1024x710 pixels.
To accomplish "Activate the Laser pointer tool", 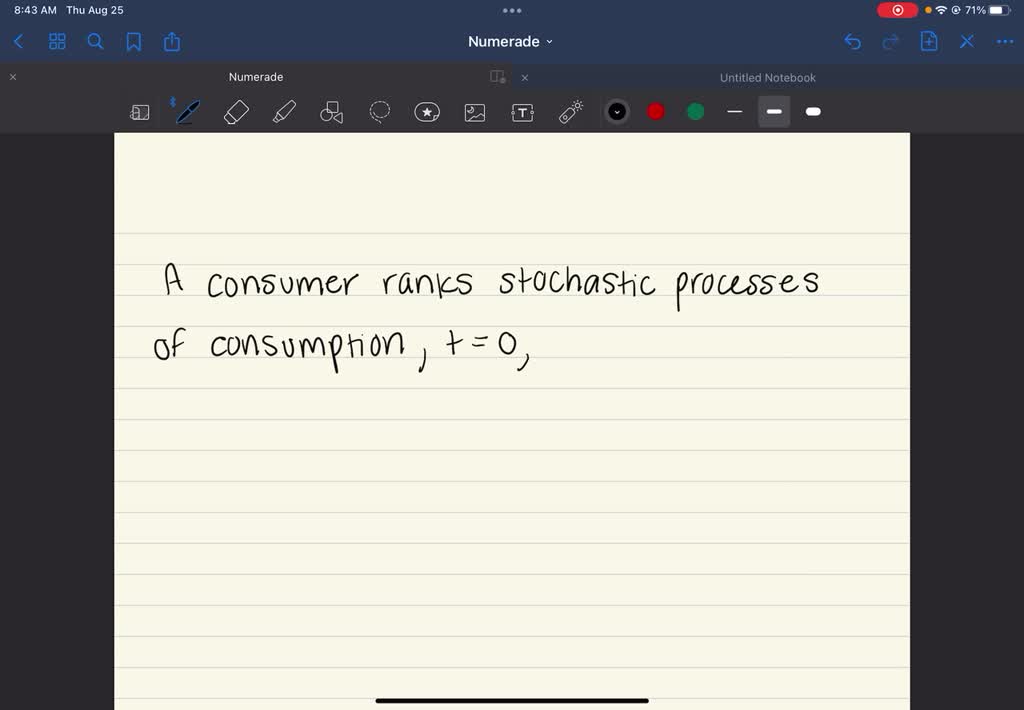I will [x=569, y=111].
